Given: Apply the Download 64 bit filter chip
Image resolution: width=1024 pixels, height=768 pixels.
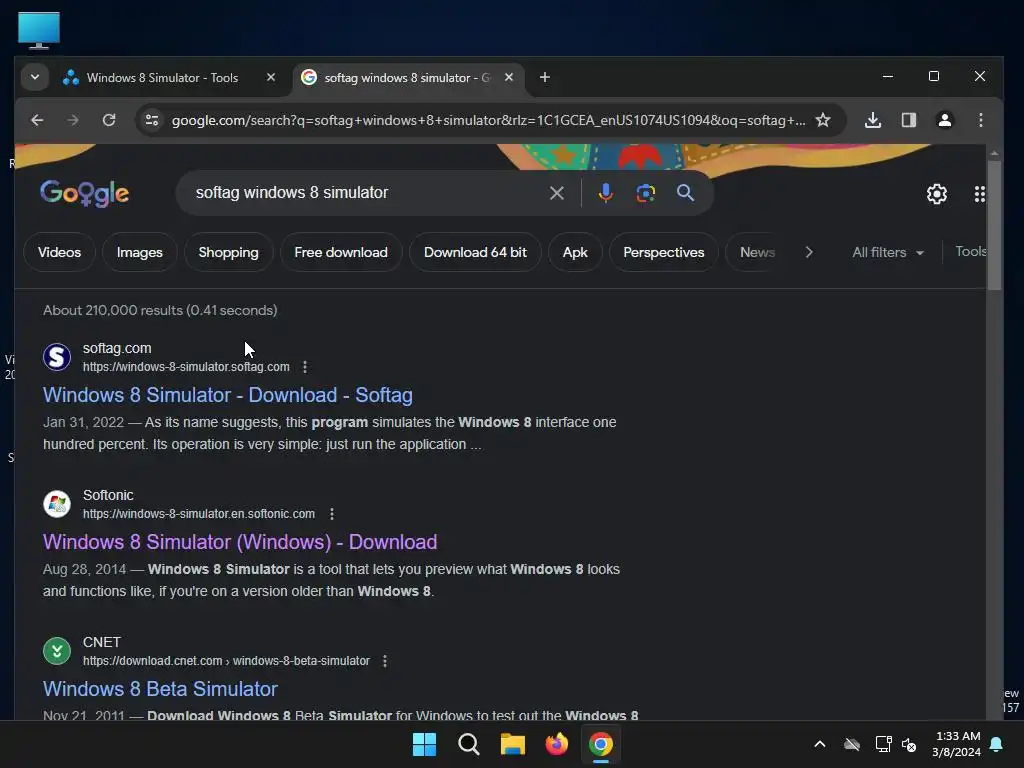Looking at the screenshot, I should 475,252.
